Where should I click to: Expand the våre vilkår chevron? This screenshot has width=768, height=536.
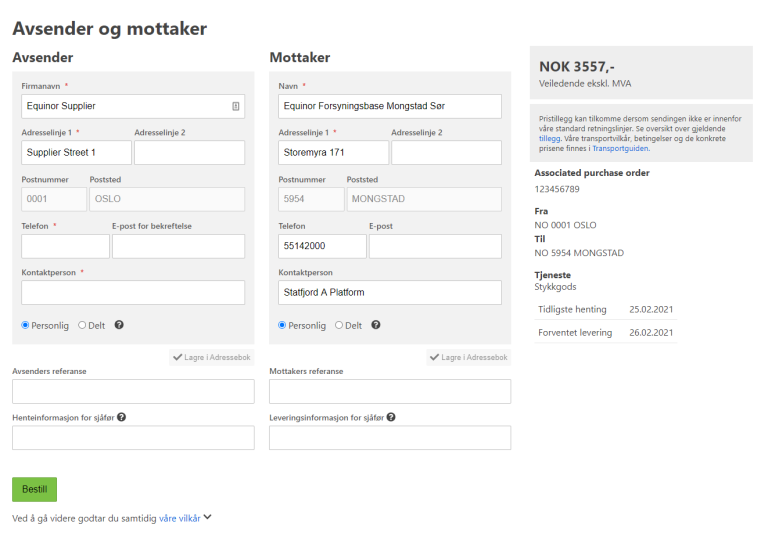coord(208,517)
